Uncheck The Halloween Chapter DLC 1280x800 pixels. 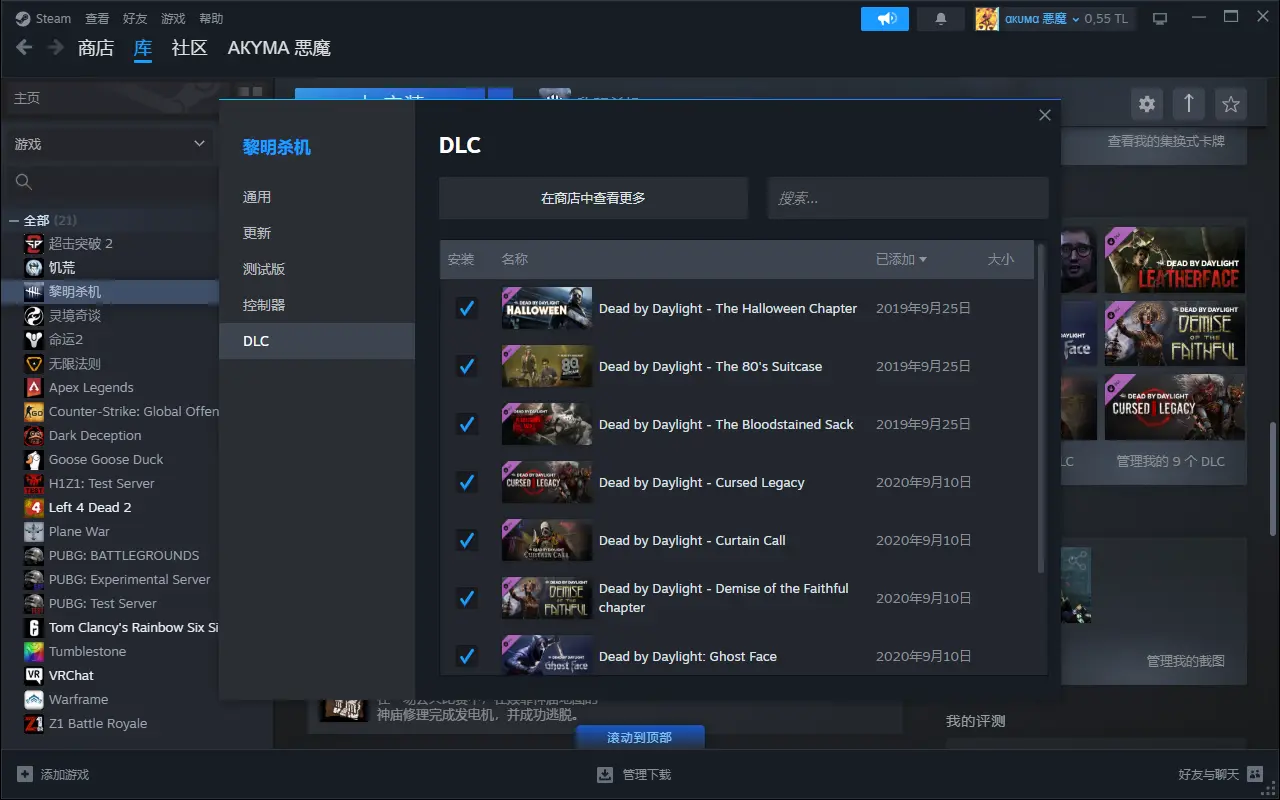(466, 308)
